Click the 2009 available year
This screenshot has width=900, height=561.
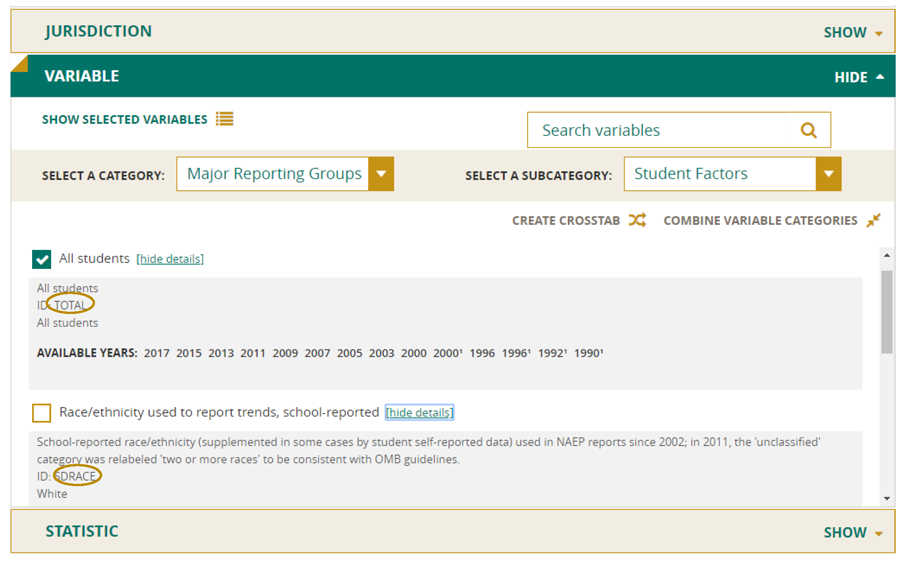coord(285,353)
